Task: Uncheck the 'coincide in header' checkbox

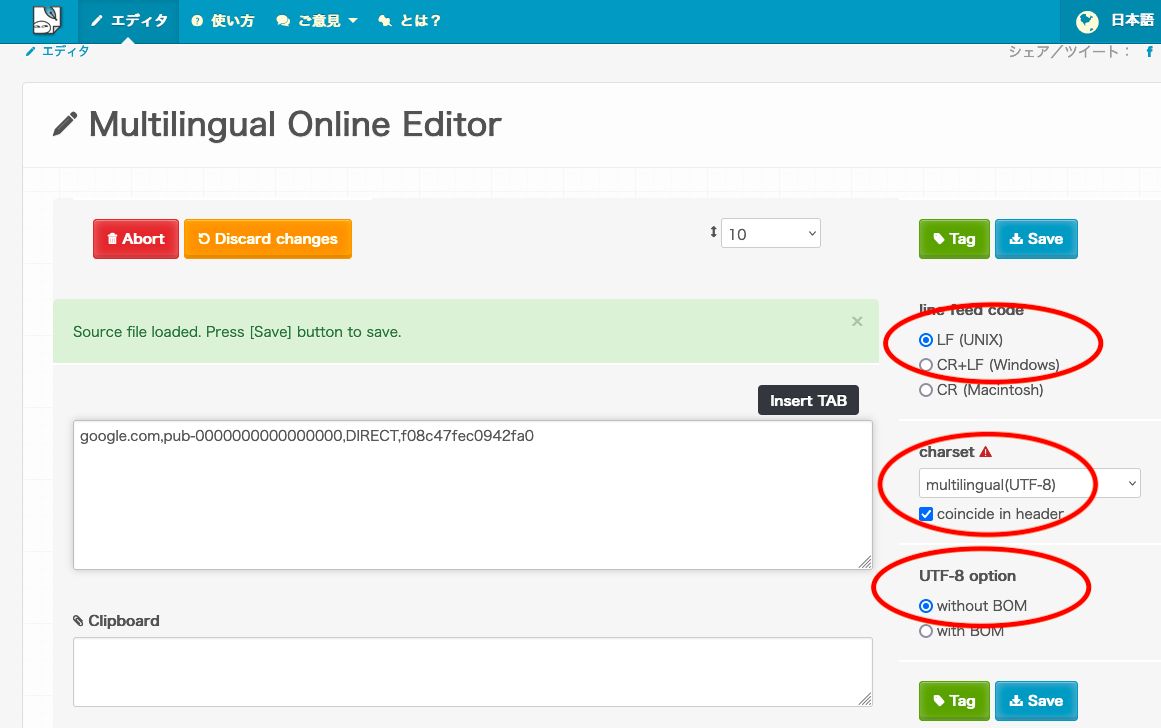Action: pos(926,514)
